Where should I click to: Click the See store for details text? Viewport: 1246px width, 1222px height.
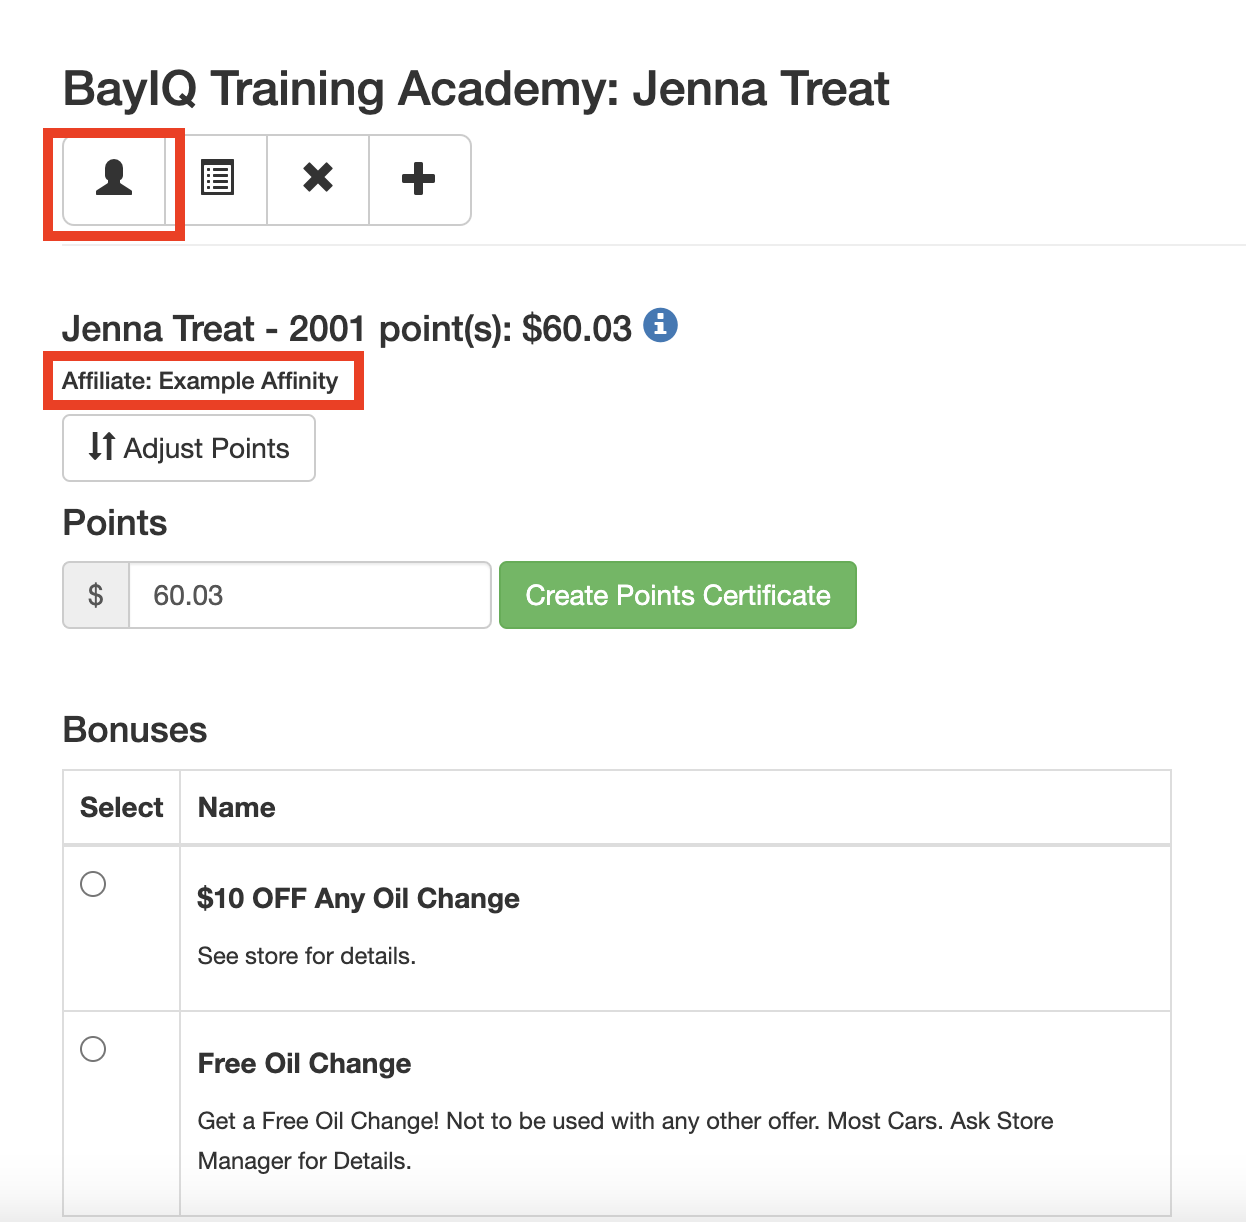pos(307,956)
